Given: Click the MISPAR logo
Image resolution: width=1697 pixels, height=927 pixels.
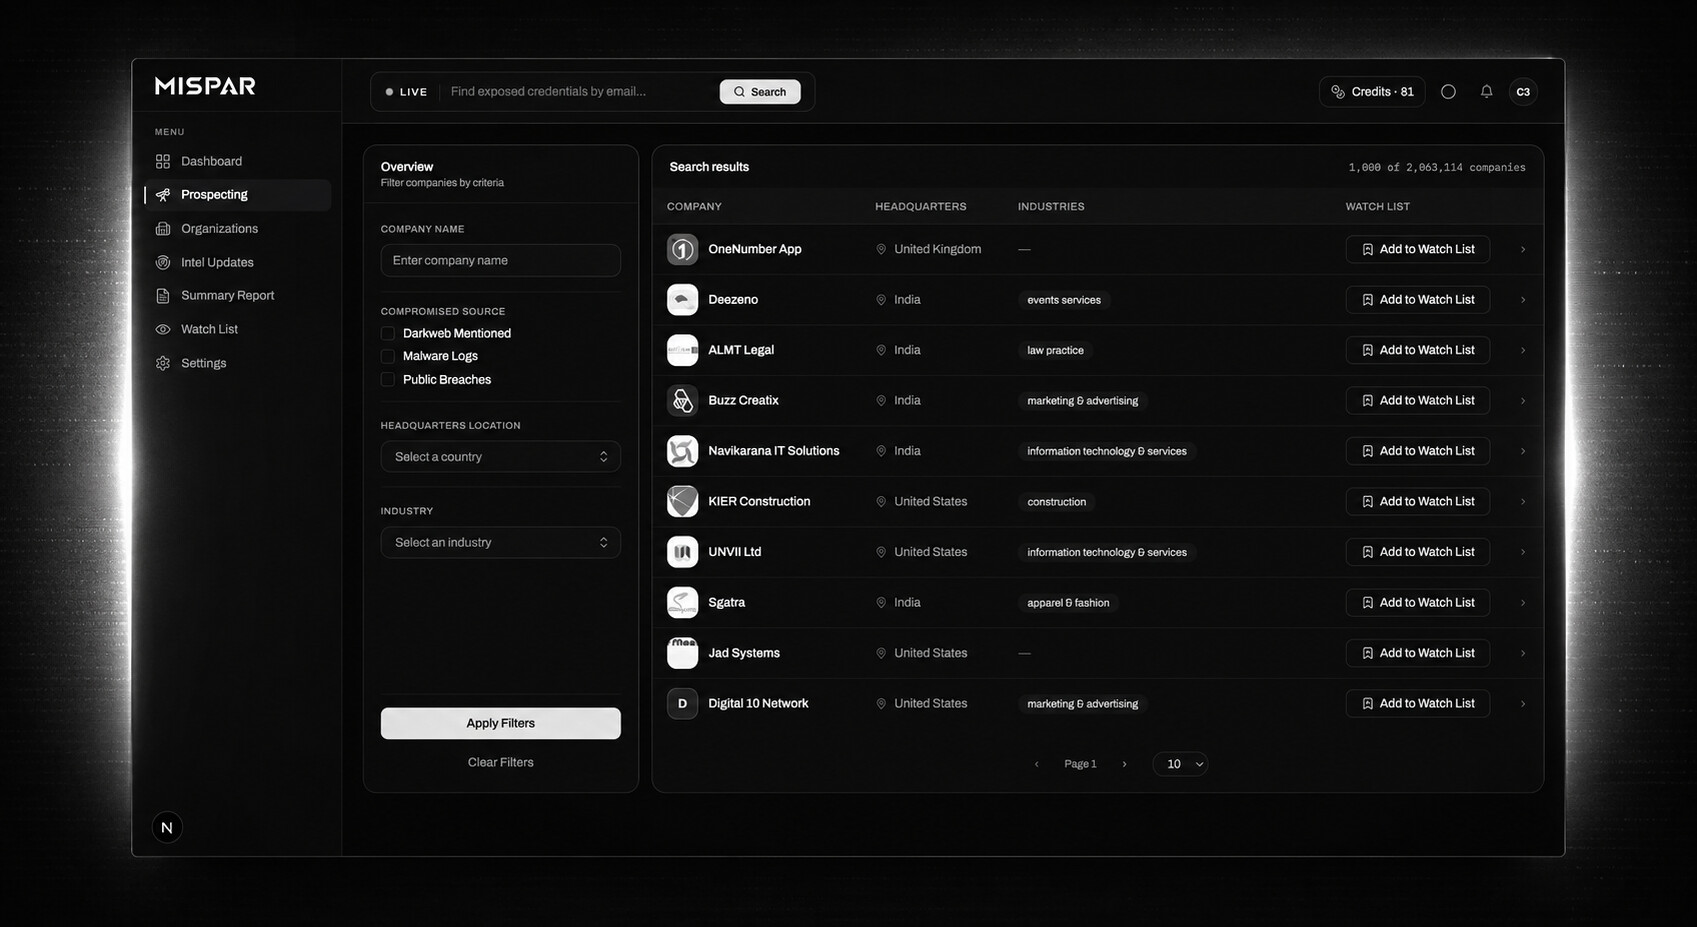Looking at the screenshot, I should click(x=205, y=86).
